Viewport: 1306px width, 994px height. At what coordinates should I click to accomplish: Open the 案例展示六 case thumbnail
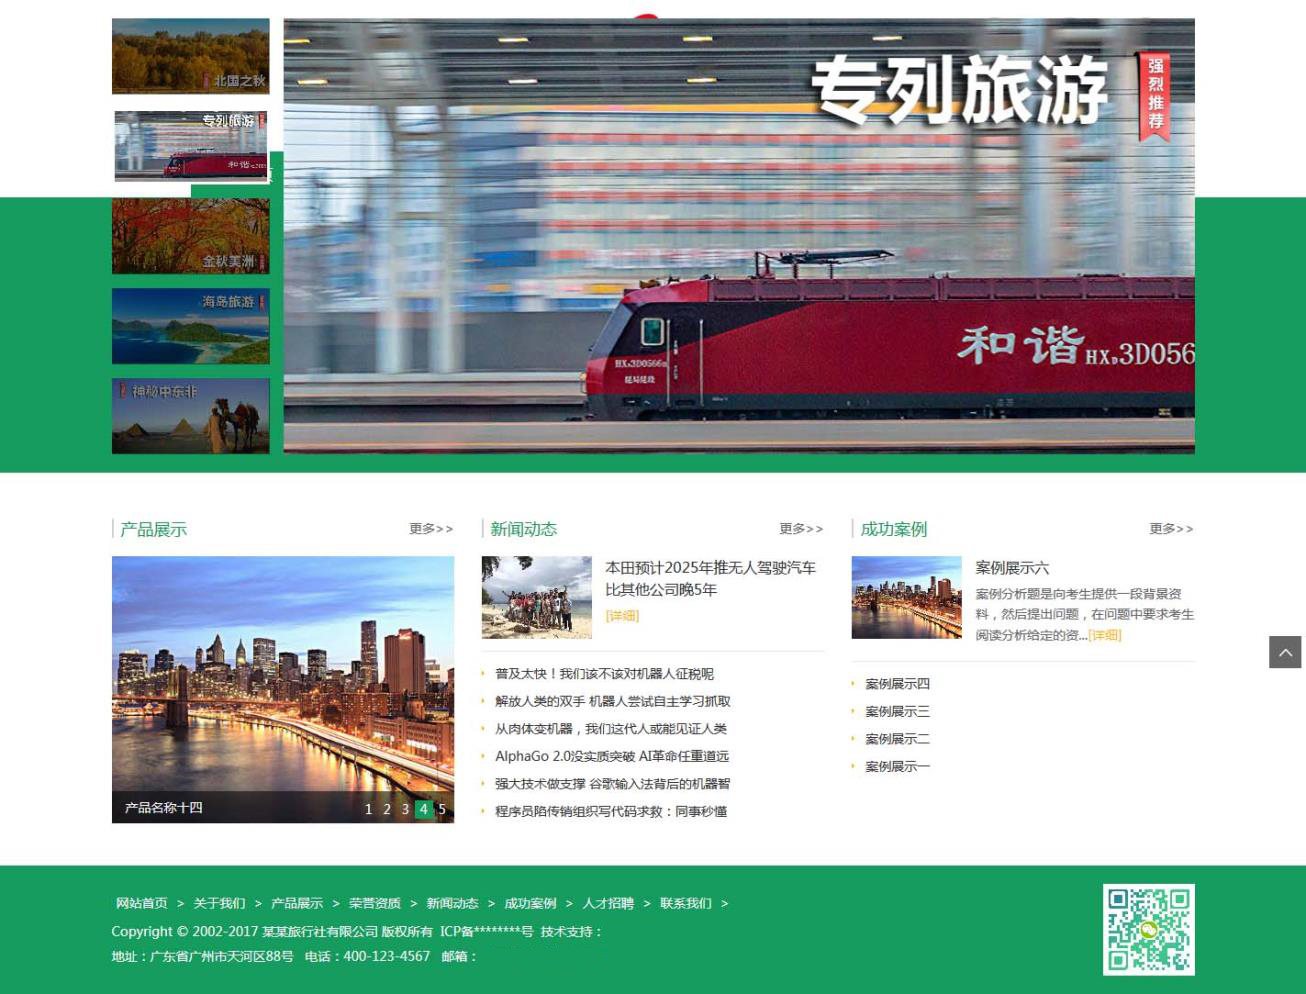[906, 597]
